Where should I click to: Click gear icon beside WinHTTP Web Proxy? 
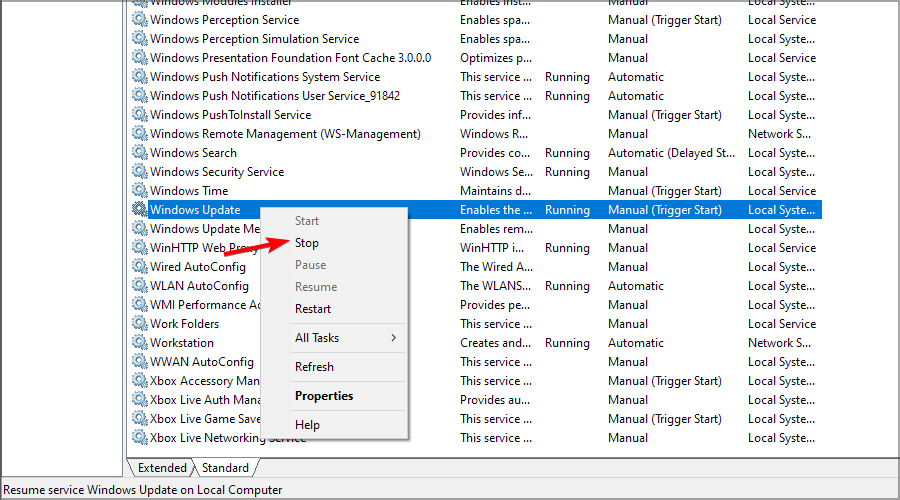tap(139, 247)
